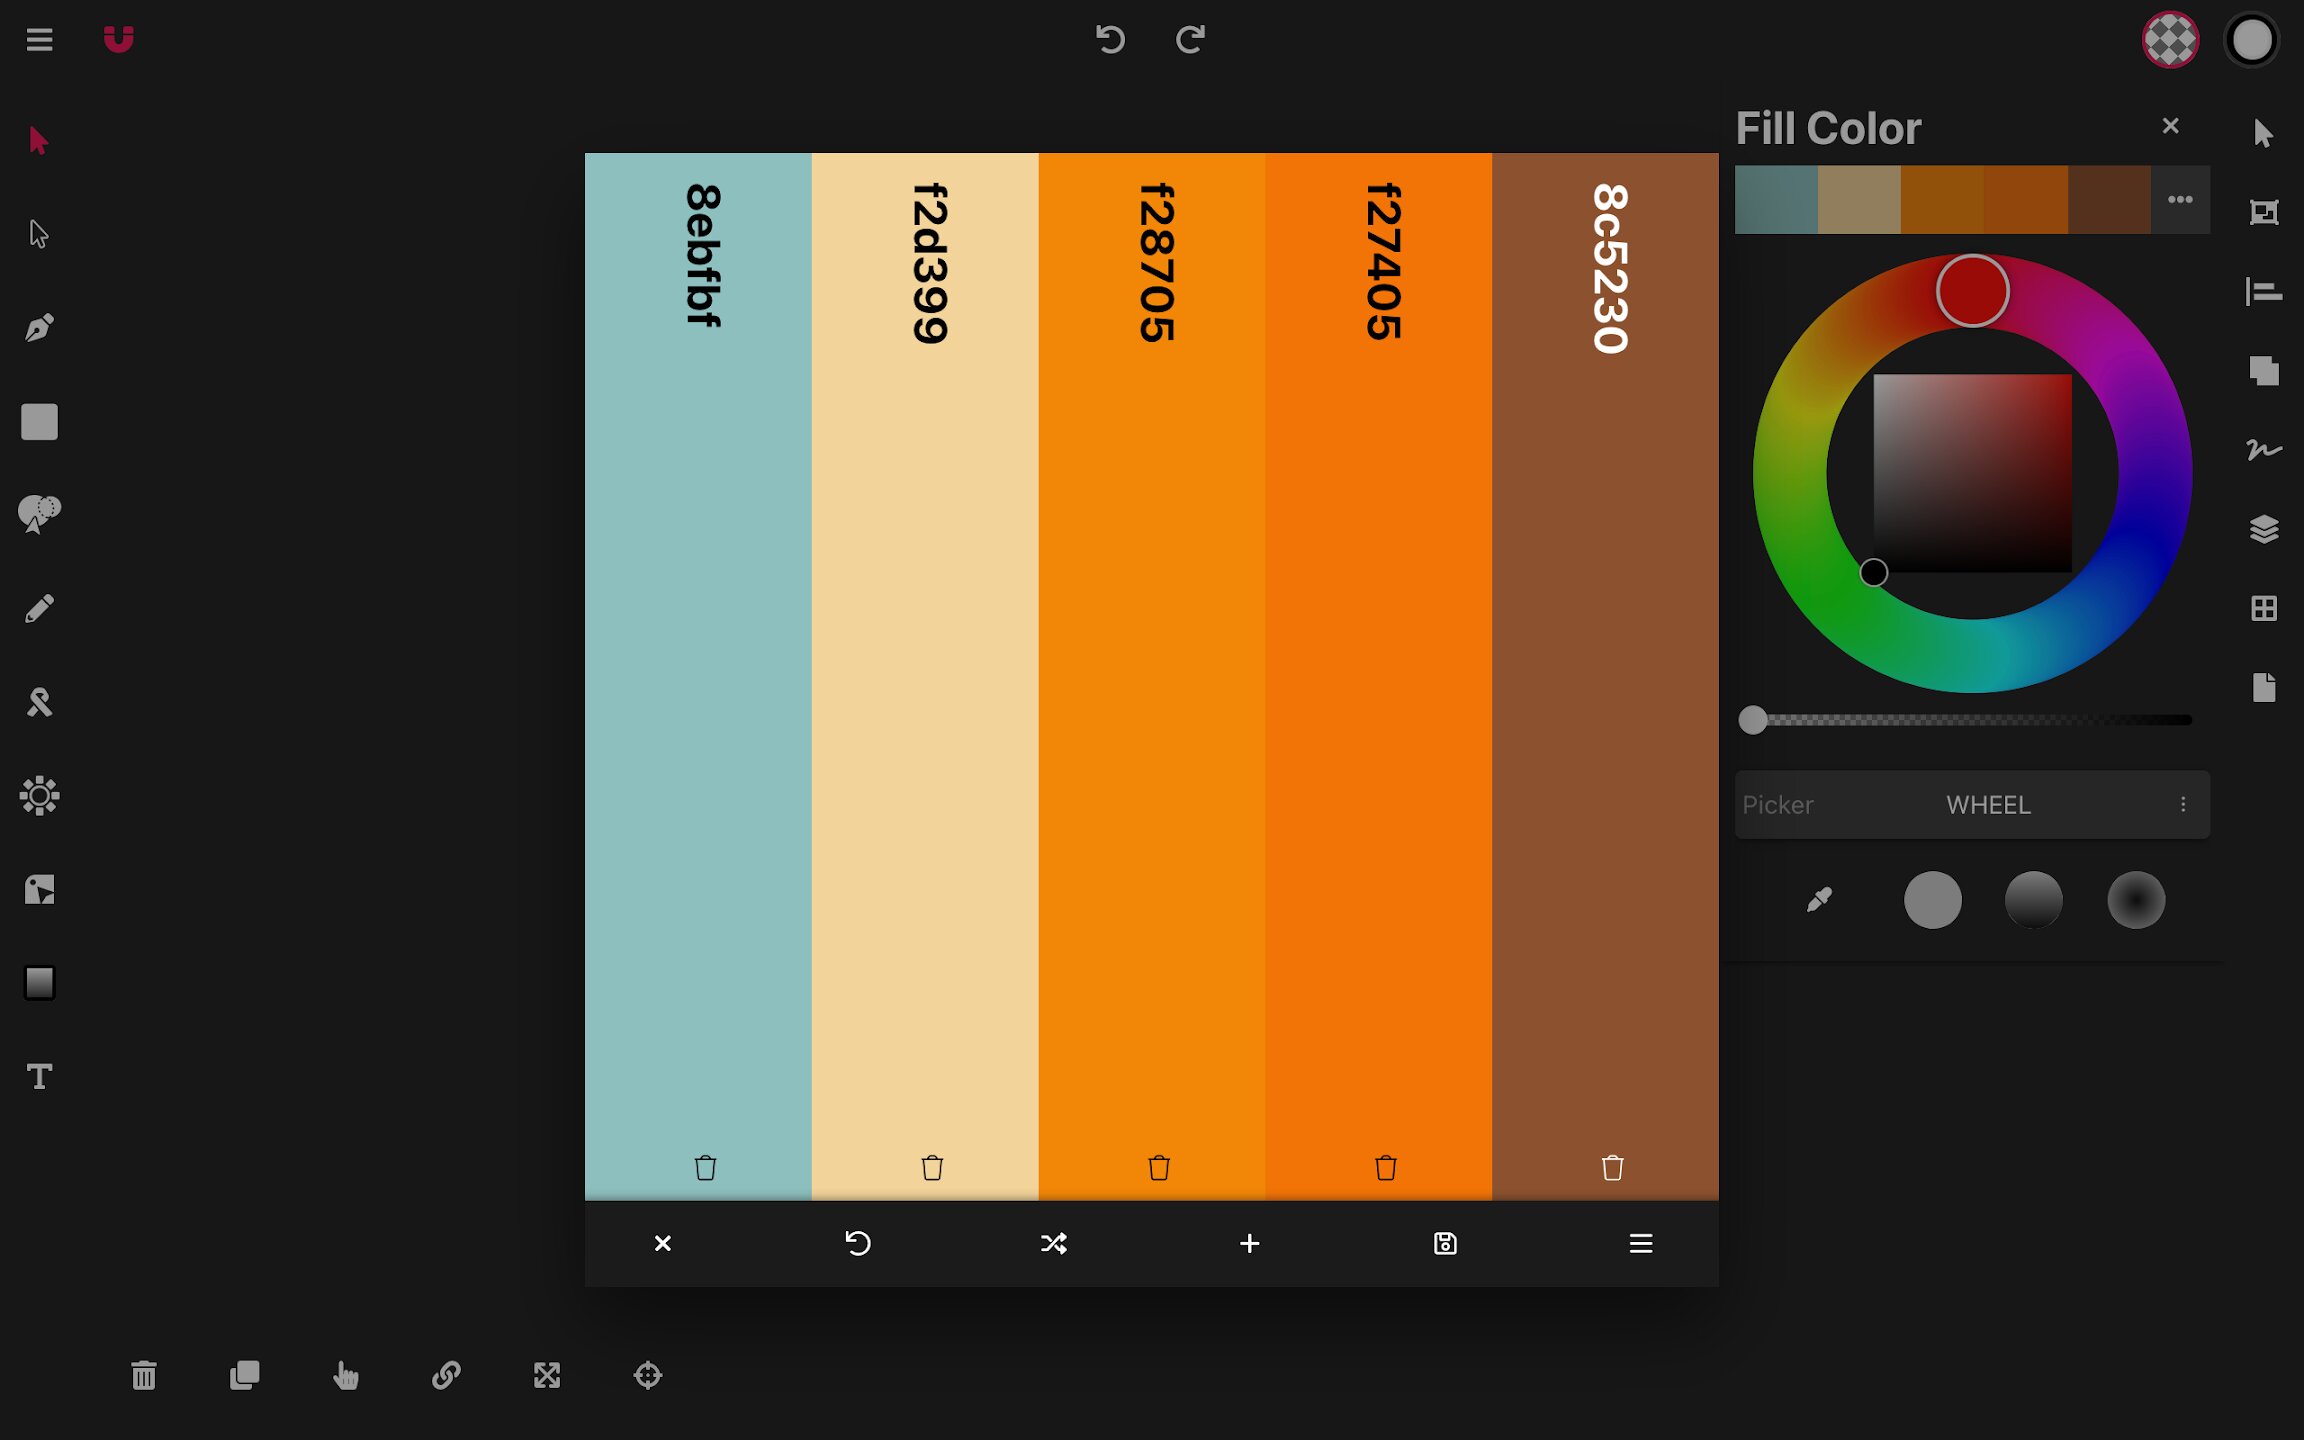Open the palette hamburger menu
Image resolution: width=2304 pixels, height=1440 pixels.
pos(1640,1243)
